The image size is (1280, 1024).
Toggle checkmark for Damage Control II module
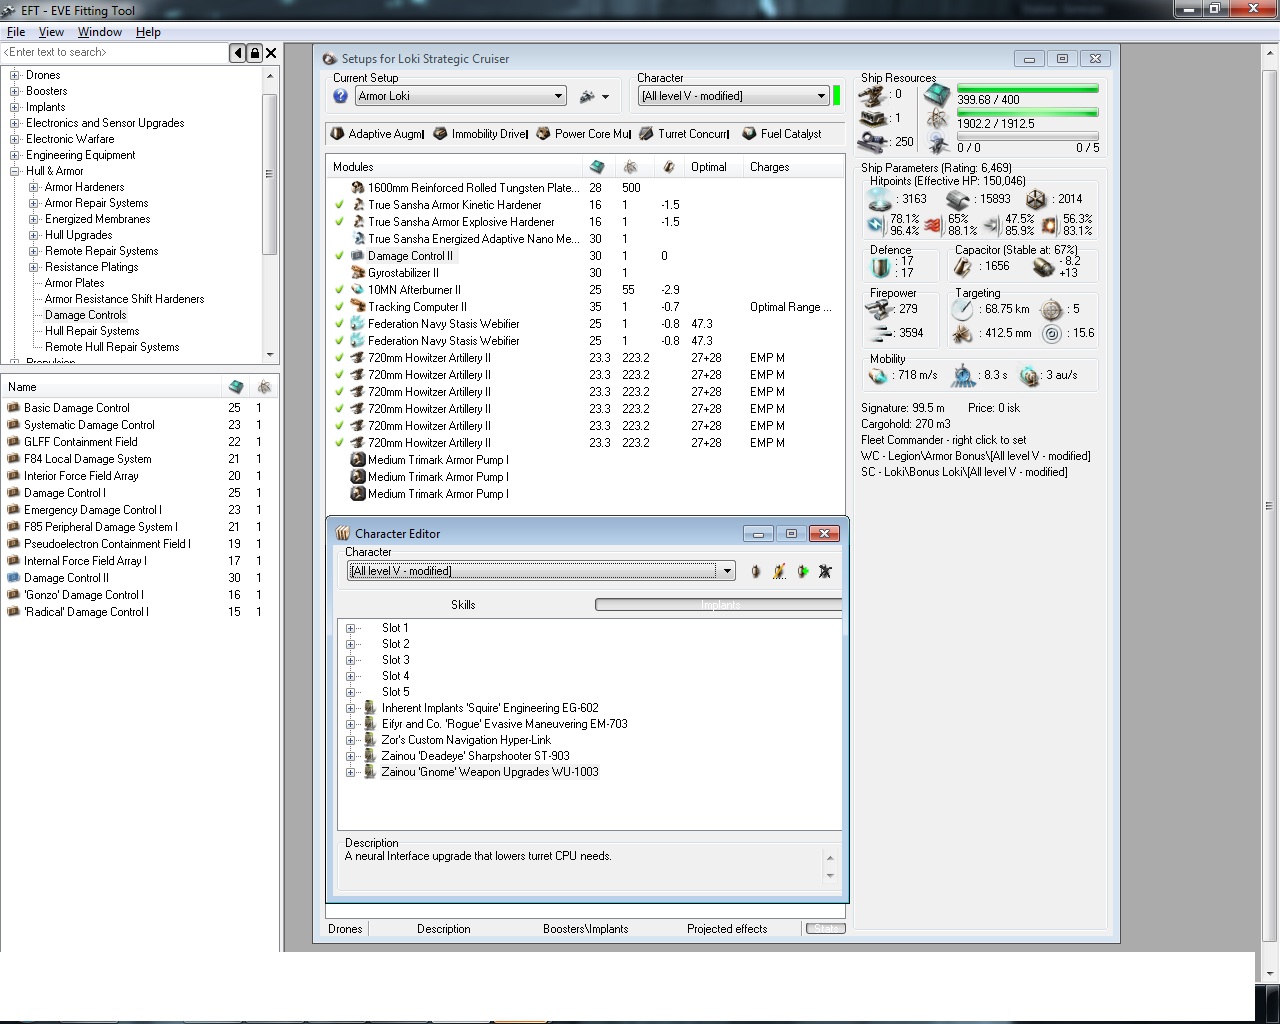[x=339, y=256]
